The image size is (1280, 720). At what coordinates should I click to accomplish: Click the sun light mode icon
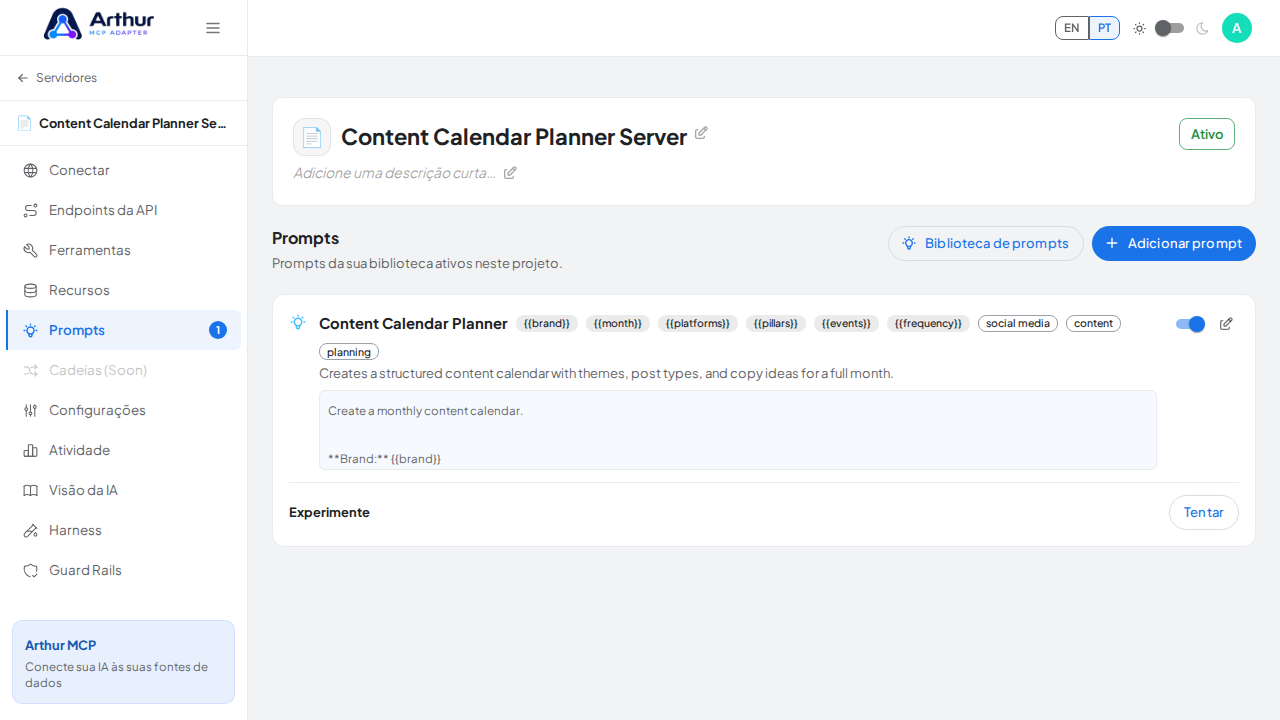[x=1139, y=28]
